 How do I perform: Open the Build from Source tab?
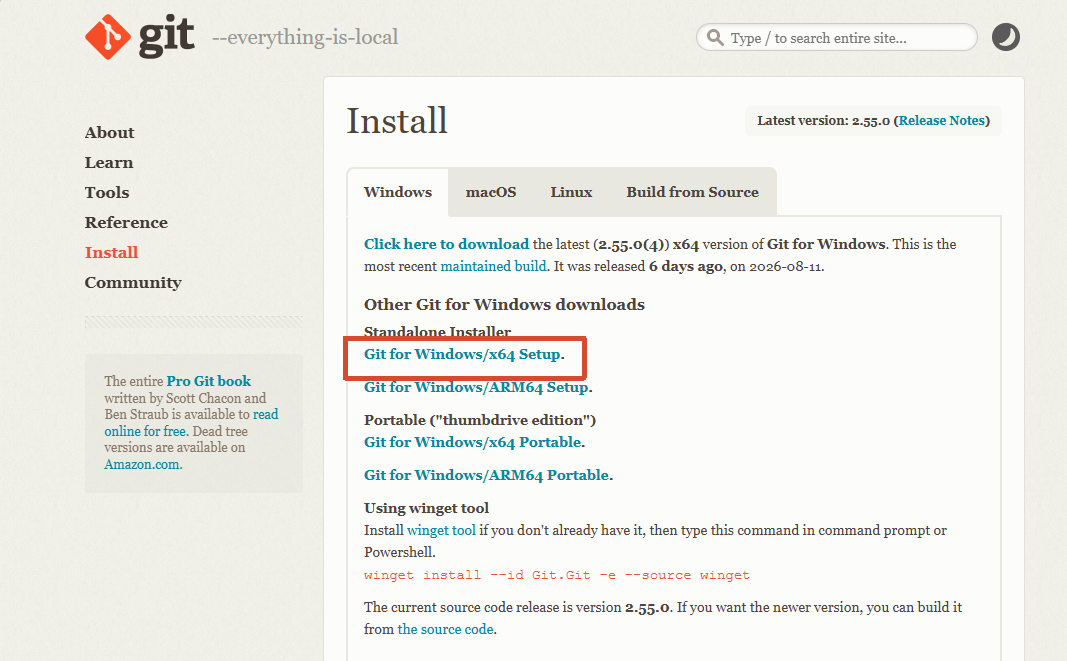click(692, 192)
